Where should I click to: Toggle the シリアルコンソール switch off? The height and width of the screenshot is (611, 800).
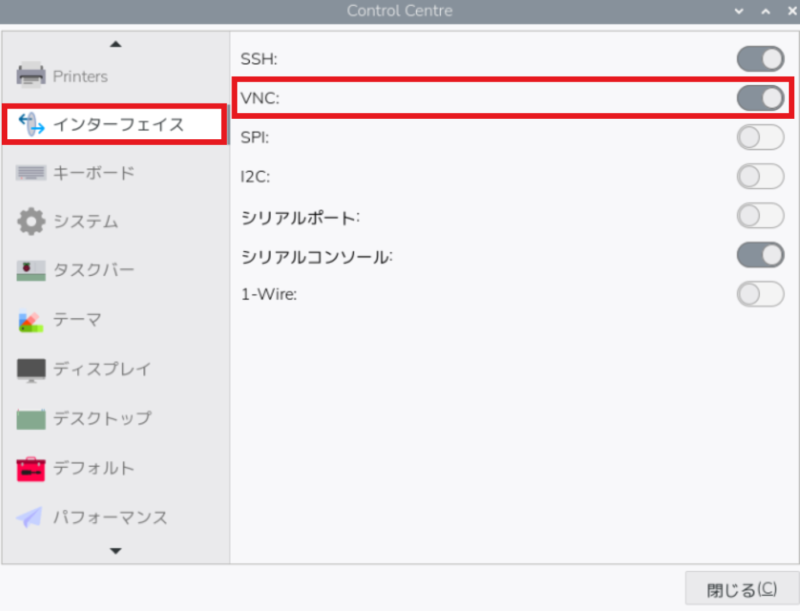(x=760, y=255)
